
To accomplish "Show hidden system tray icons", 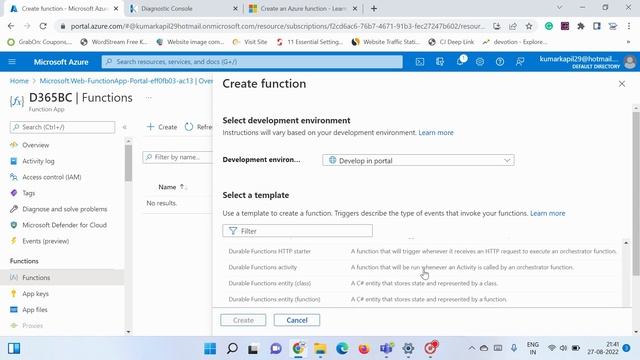I will coord(471,348).
